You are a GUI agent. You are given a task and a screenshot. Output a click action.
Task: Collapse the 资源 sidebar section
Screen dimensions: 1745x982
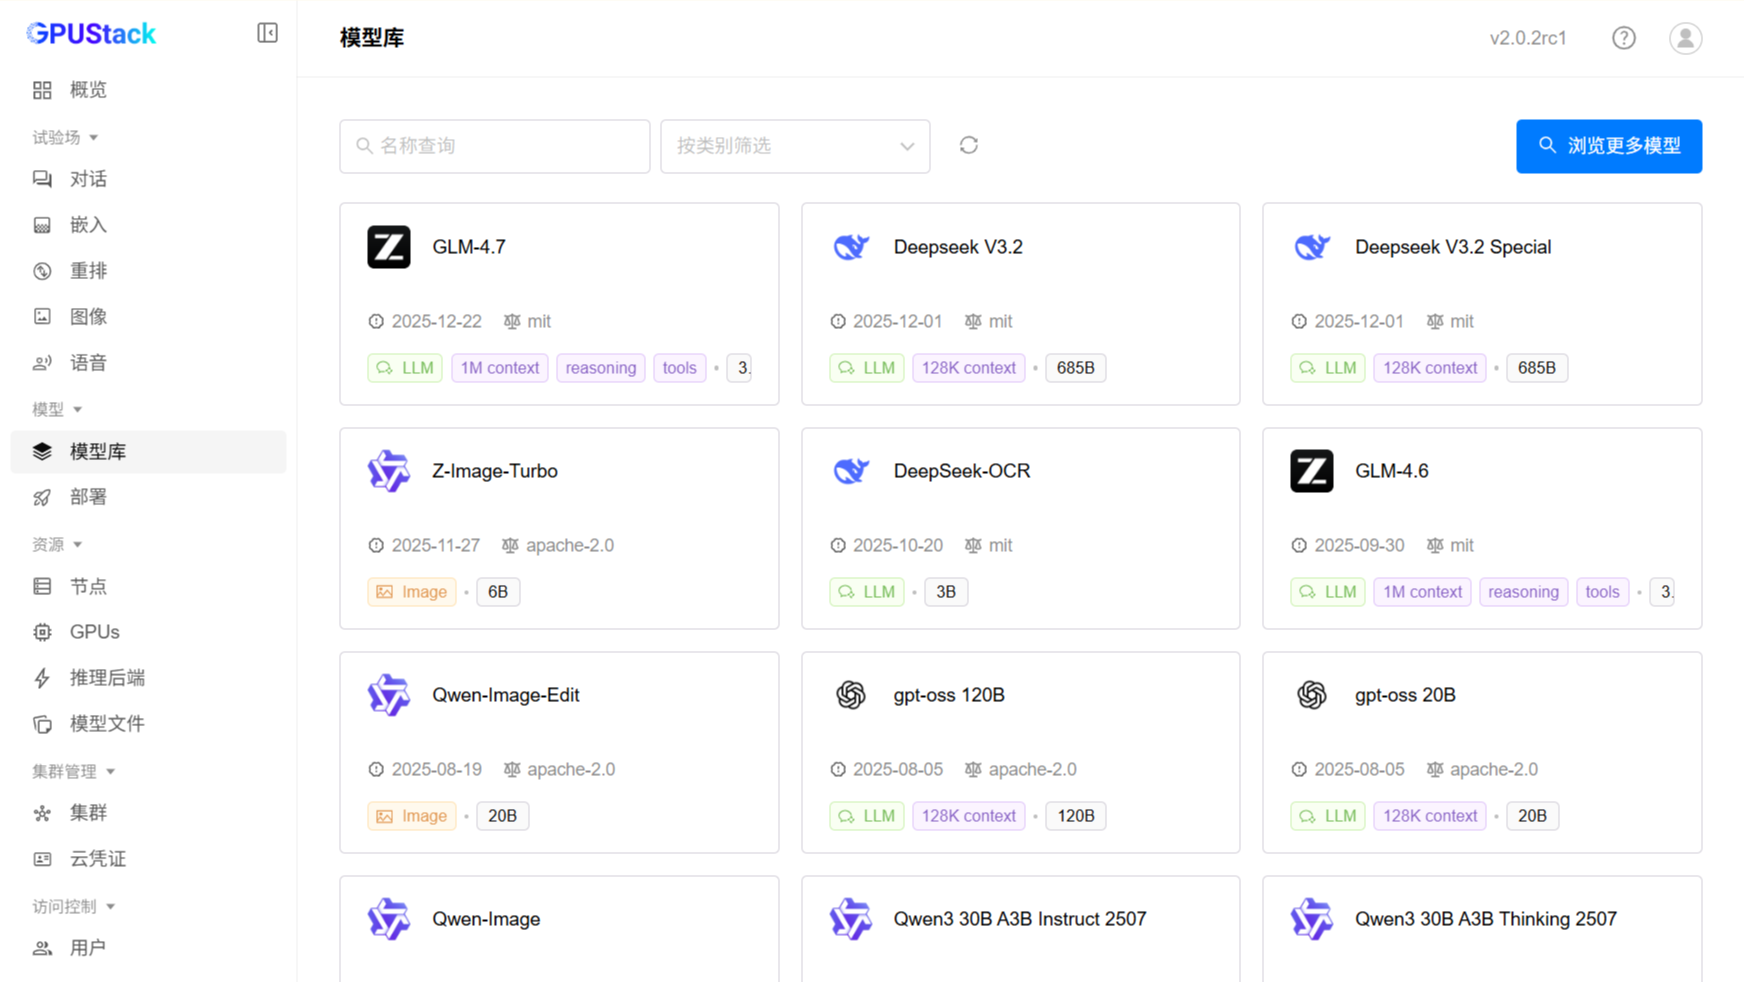57,544
